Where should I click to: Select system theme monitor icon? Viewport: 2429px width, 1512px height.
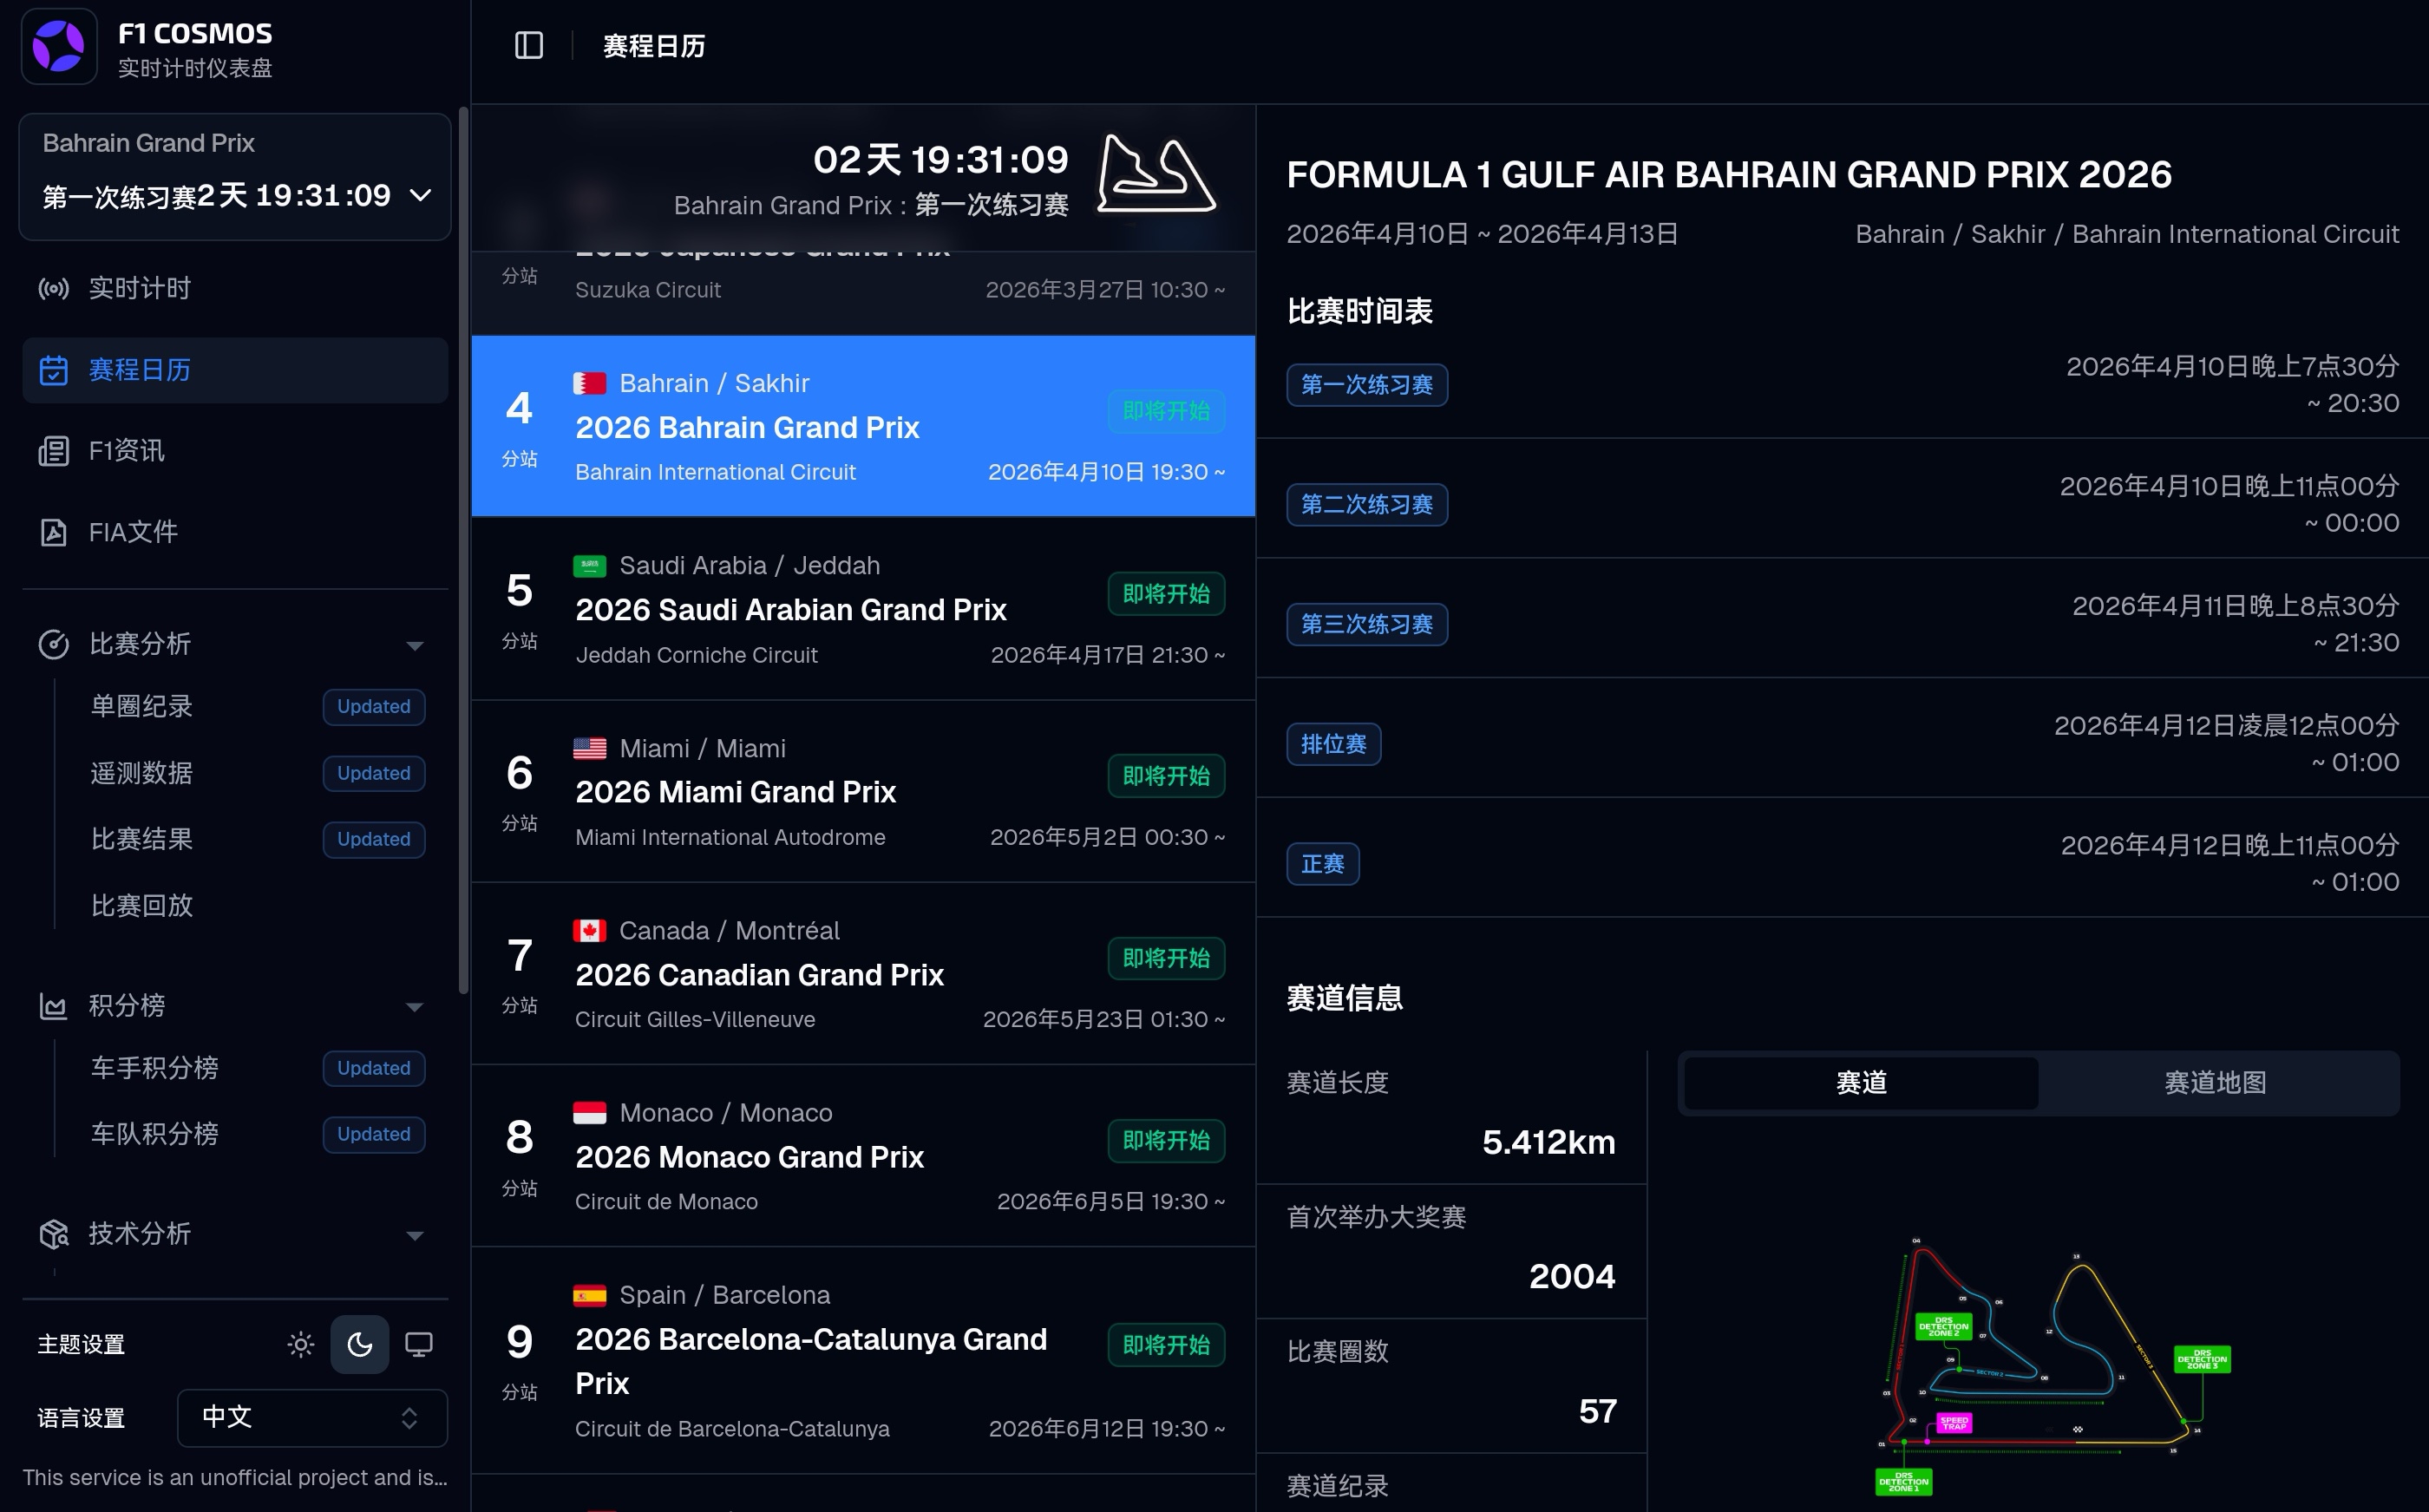[x=418, y=1344]
